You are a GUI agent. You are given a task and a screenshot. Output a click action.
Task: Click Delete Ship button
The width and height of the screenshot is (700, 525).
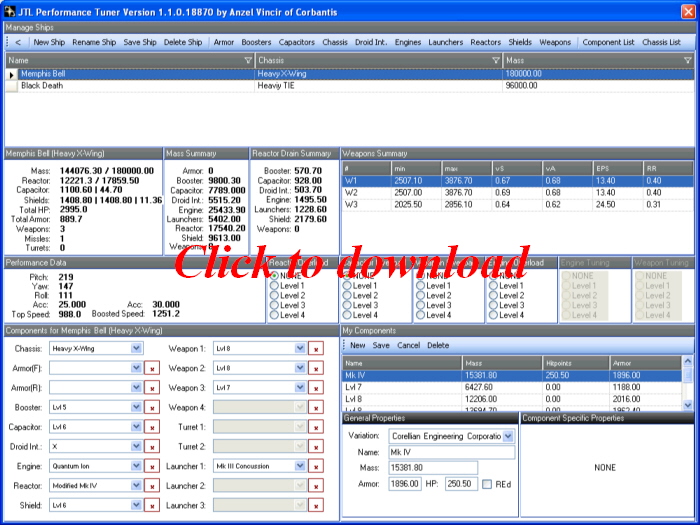(x=183, y=42)
